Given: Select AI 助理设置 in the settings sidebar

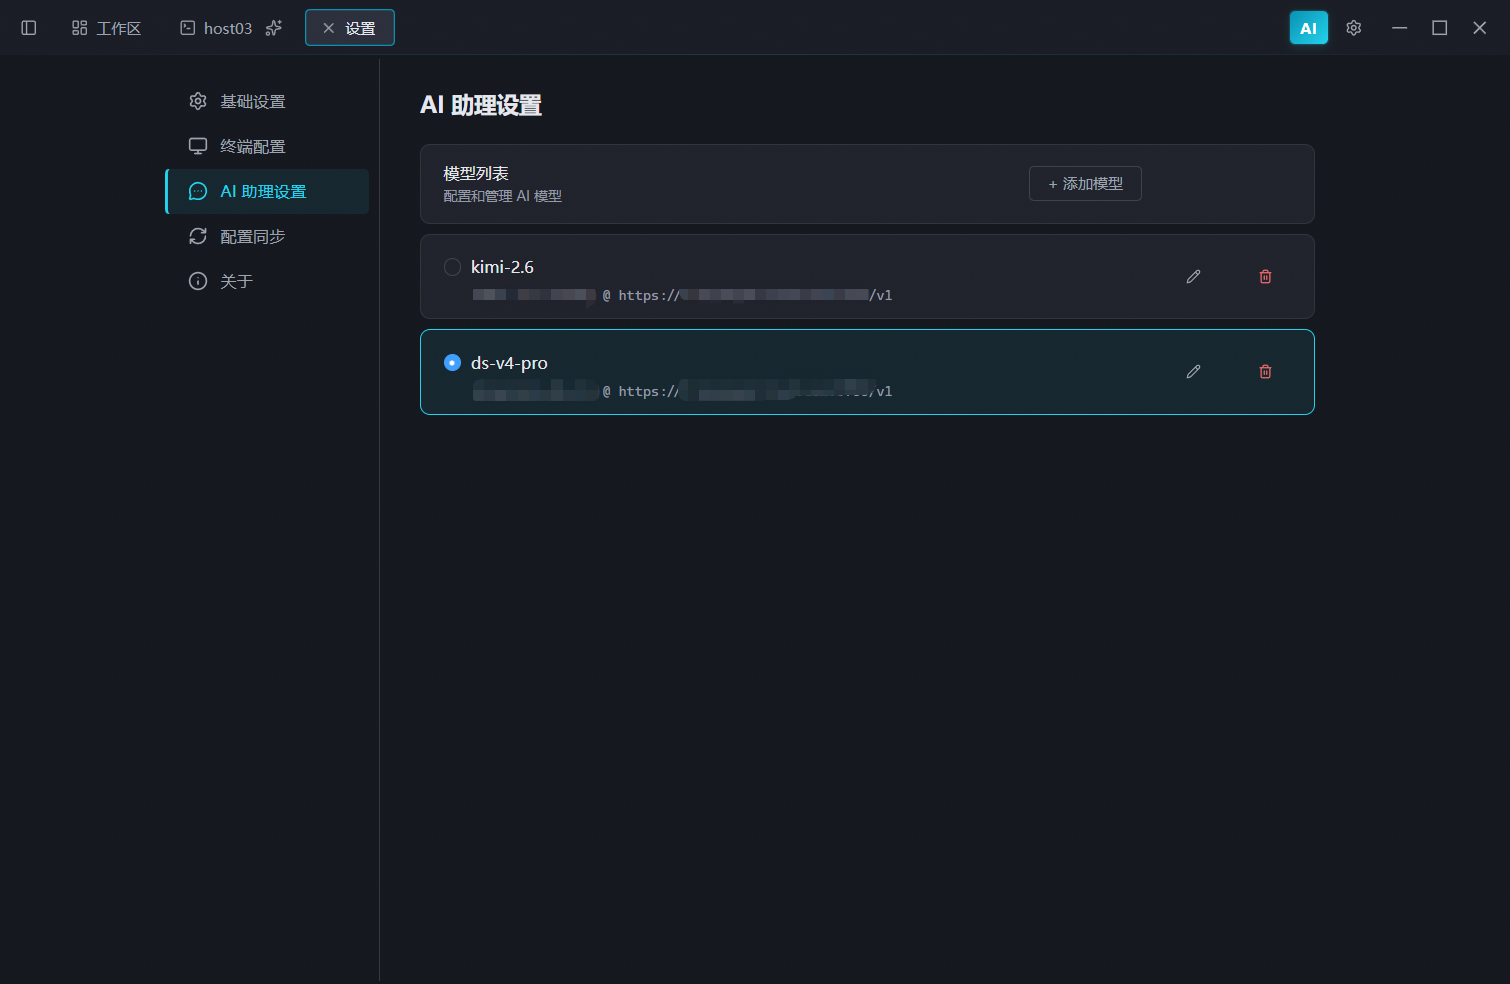Looking at the screenshot, I should point(267,191).
